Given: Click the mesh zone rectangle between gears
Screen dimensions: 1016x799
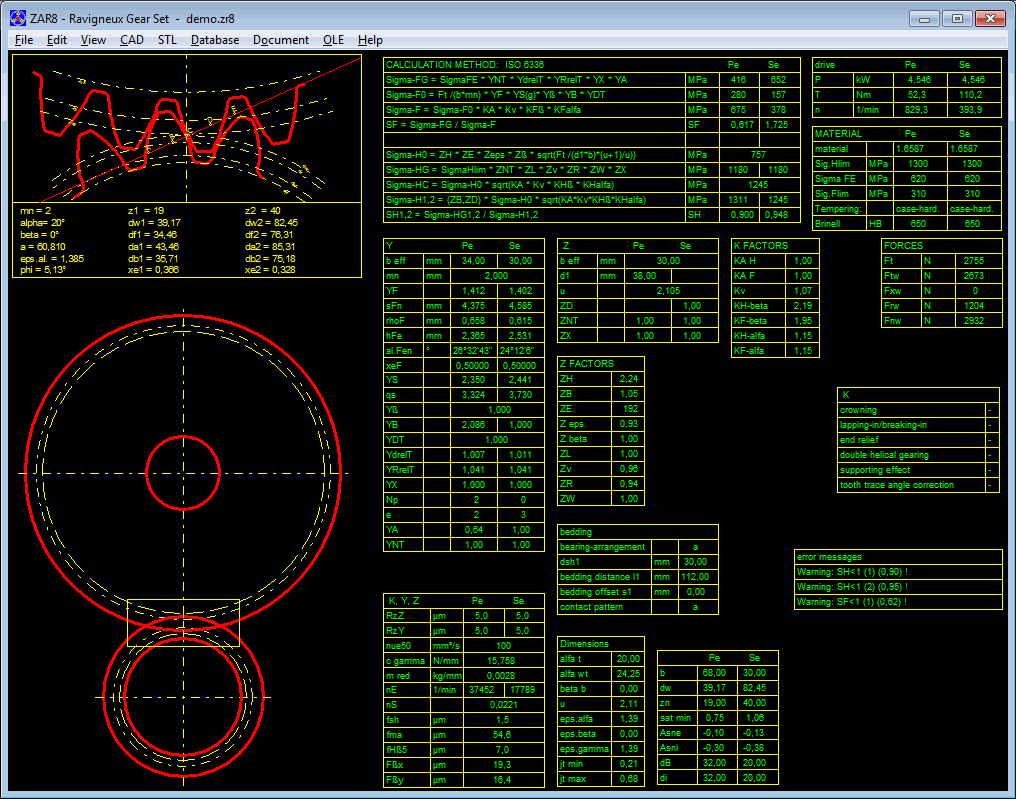Looking at the screenshot, I should tap(183, 623).
